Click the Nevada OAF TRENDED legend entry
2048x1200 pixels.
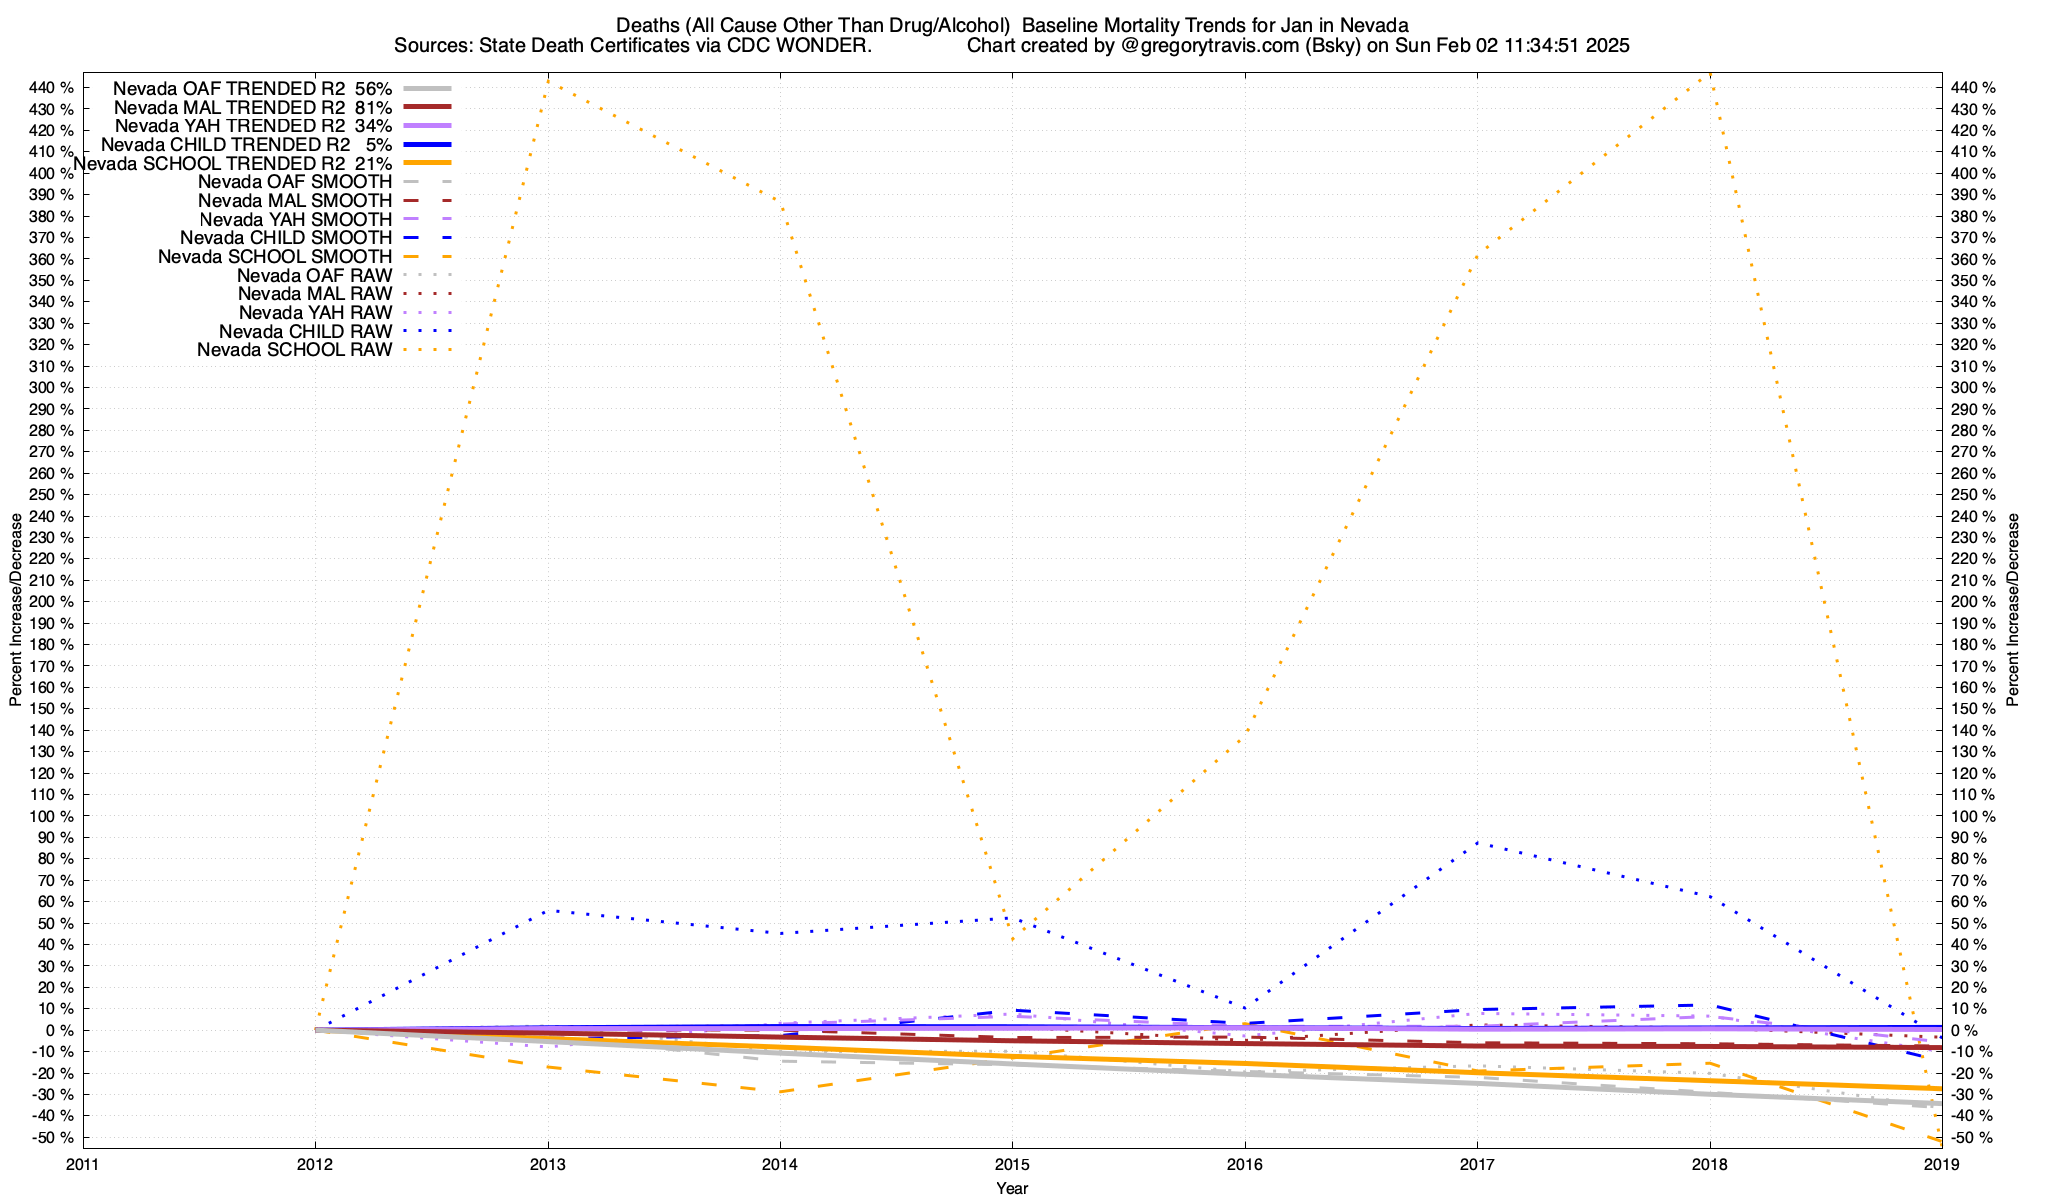[x=252, y=88]
